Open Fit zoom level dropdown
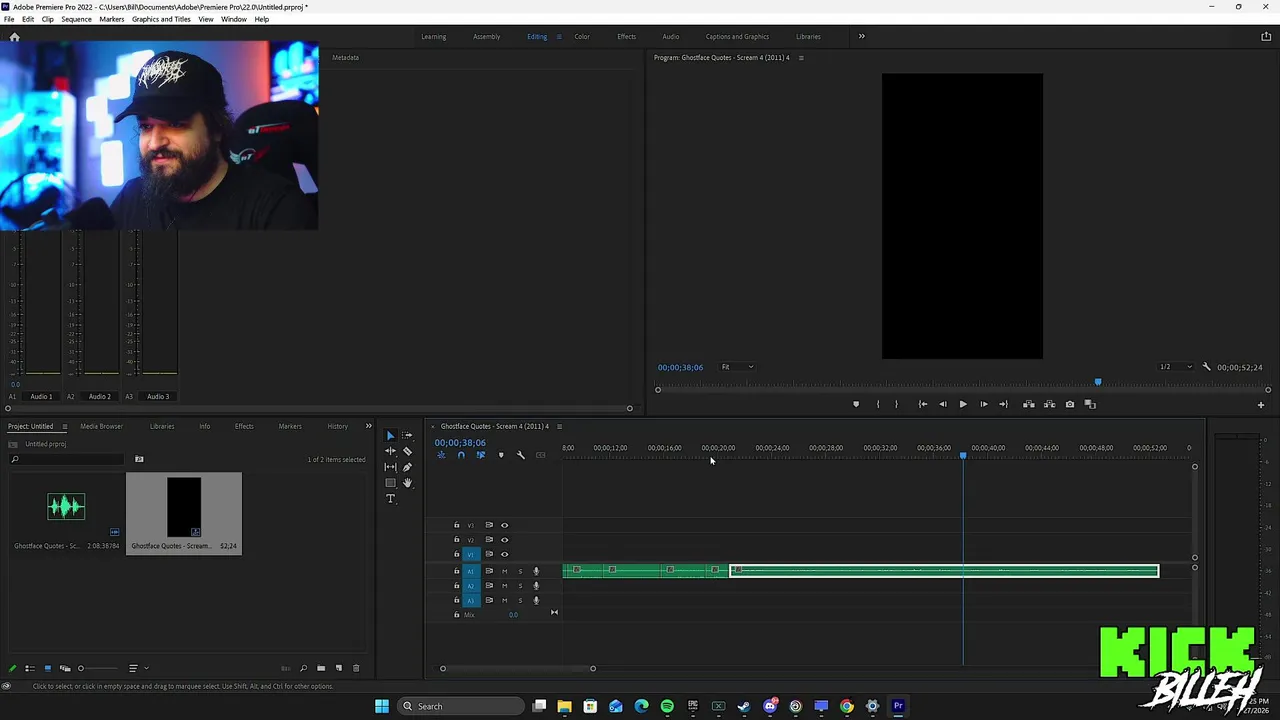 (x=738, y=367)
